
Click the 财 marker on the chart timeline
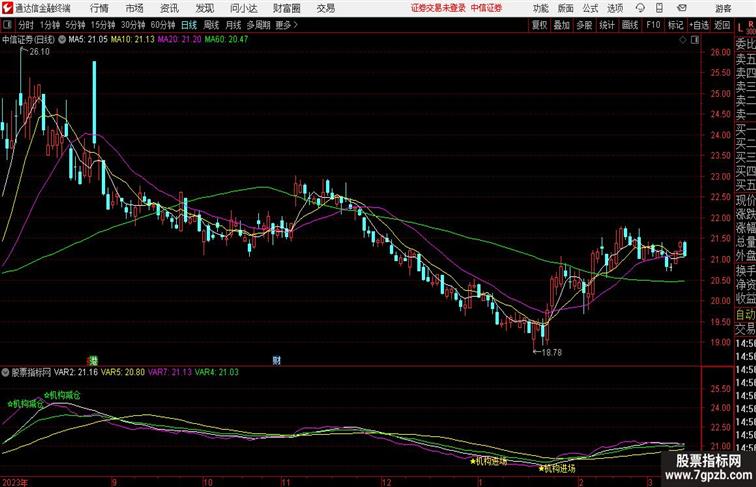pos(276,360)
